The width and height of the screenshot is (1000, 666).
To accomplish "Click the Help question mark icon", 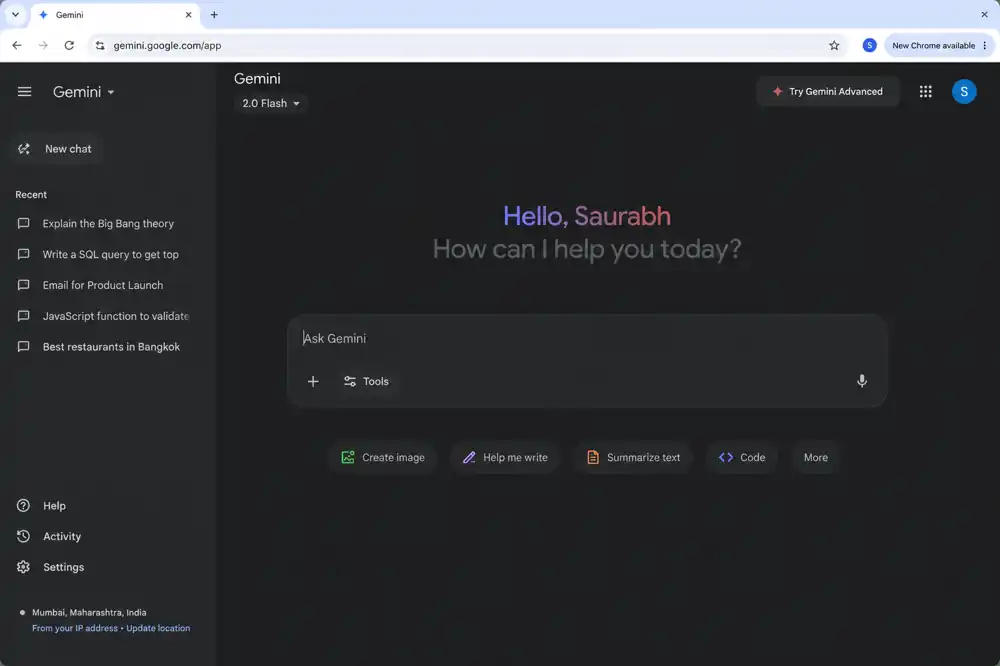I will 24,506.
